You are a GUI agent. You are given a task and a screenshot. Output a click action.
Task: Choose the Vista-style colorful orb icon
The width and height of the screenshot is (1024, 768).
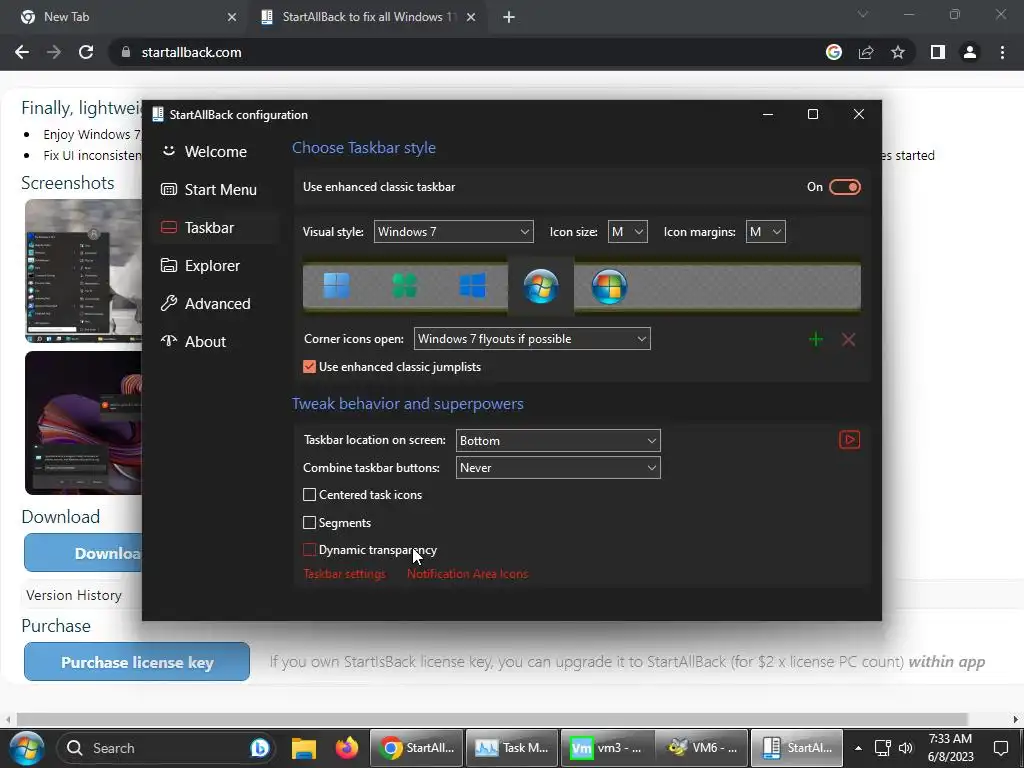click(x=609, y=286)
